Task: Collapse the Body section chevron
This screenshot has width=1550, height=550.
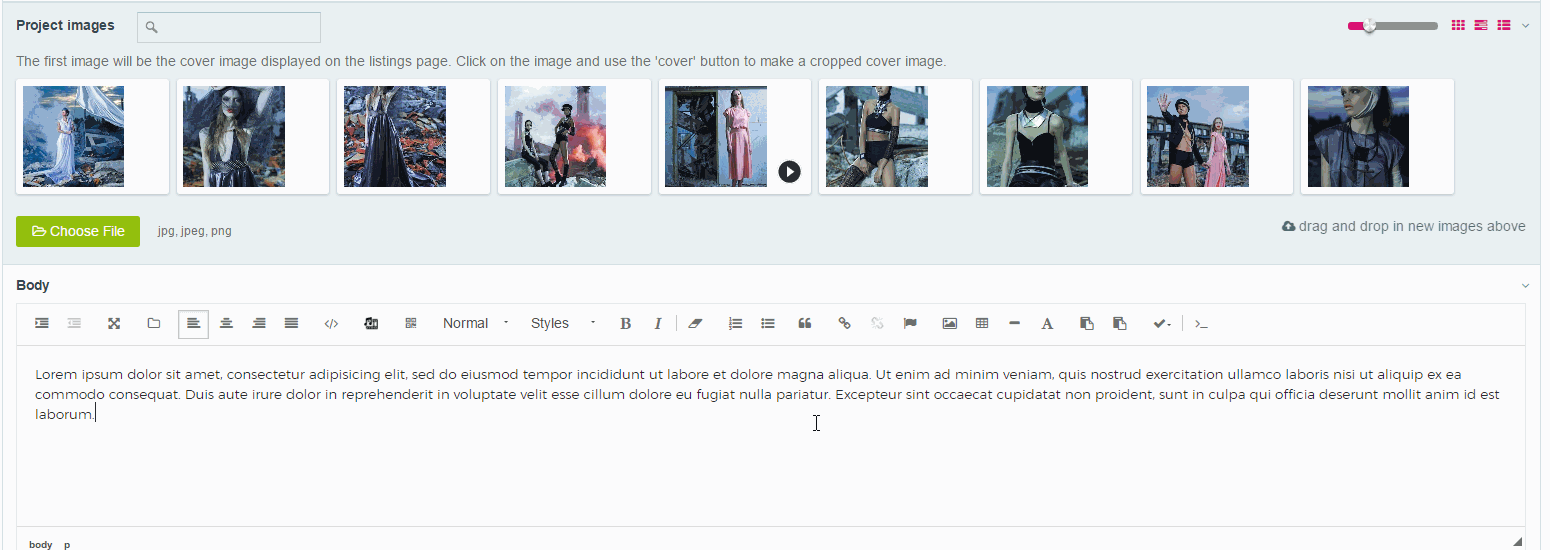Action: pos(1525,286)
